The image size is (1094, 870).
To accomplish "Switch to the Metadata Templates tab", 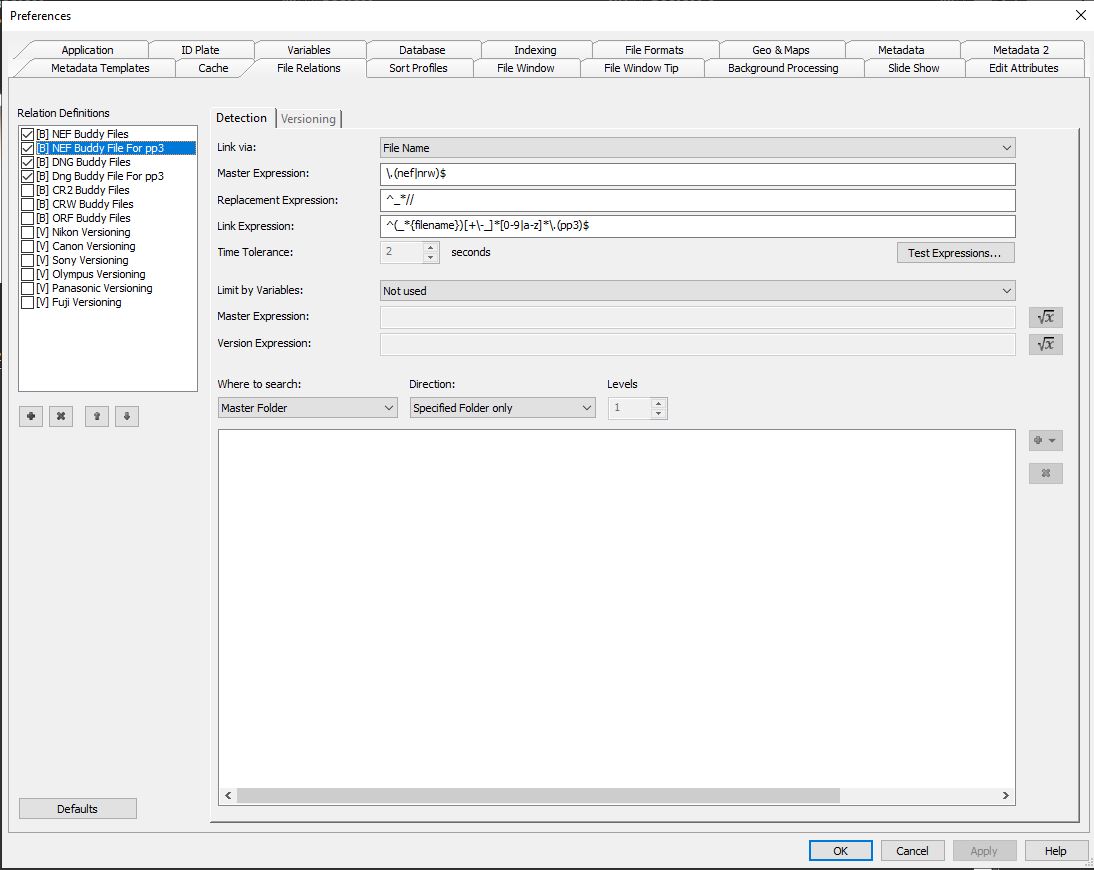I will point(100,68).
